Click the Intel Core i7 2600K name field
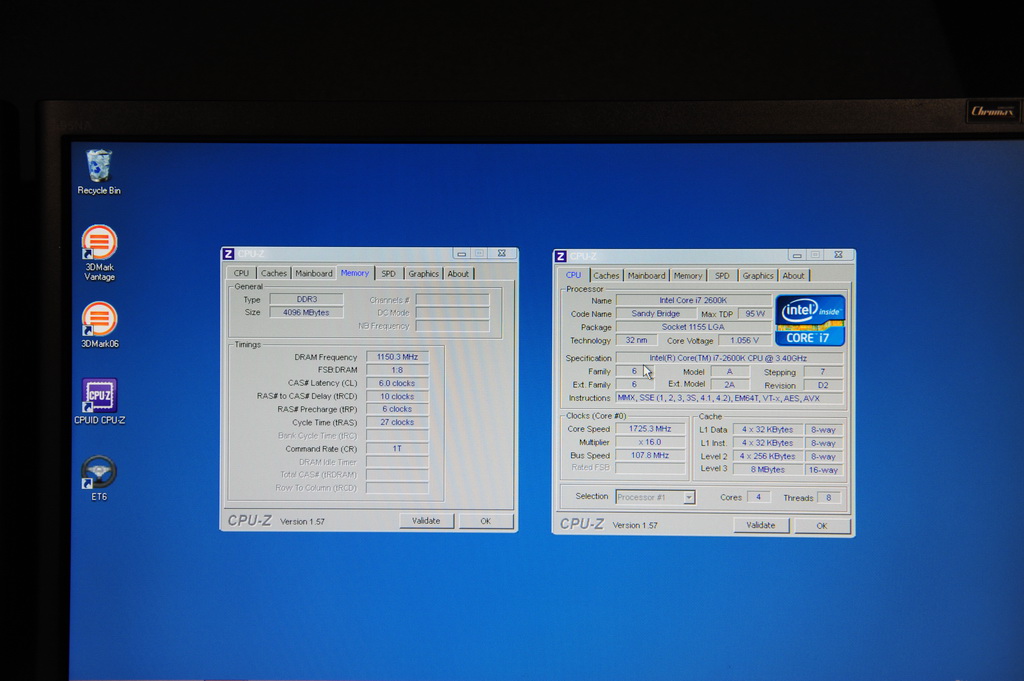1024x681 pixels. (x=693, y=300)
